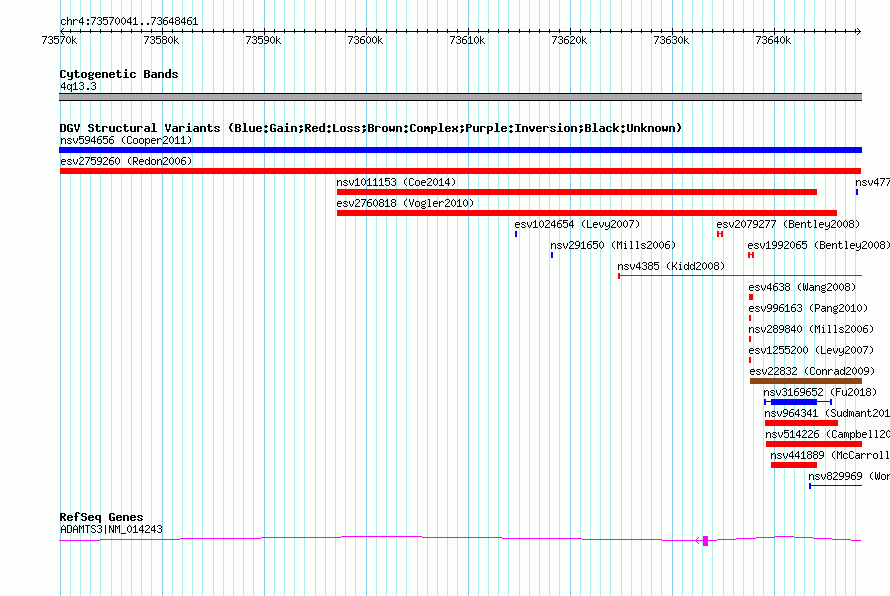Click the red esv996163 Pang2010 marker
Image resolution: width=890 pixels, height=596 pixels.
[750, 318]
